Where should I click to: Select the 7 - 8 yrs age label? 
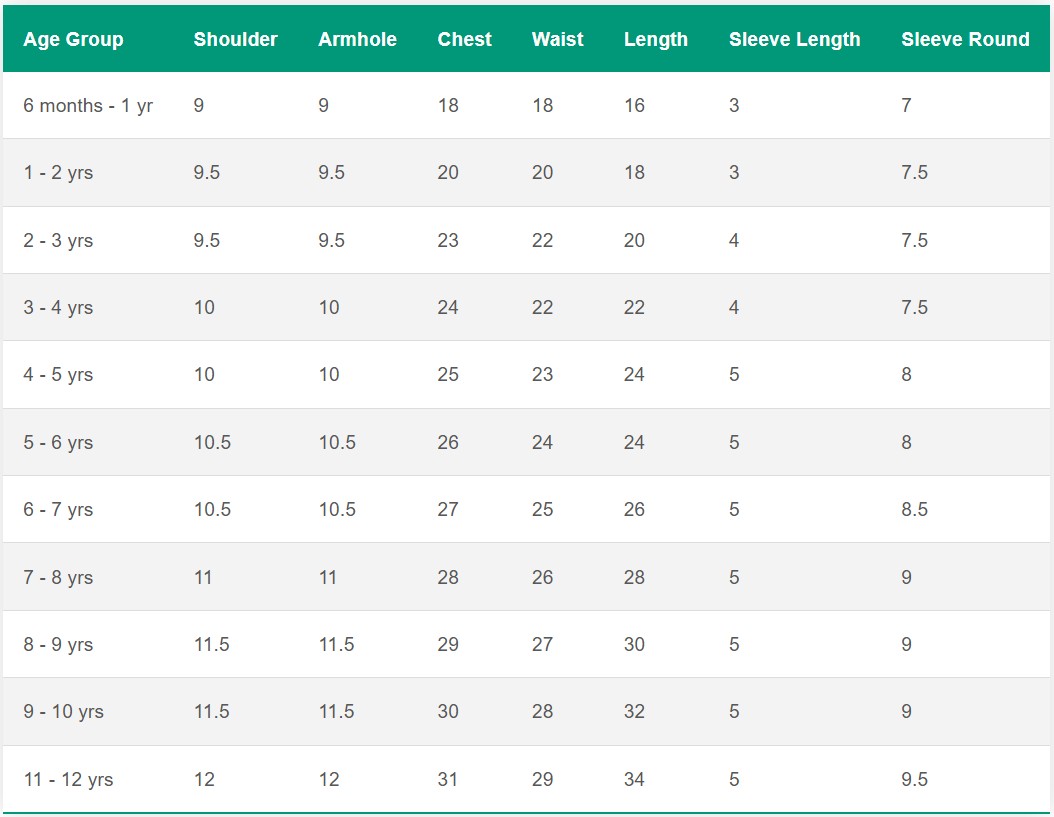pos(59,577)
